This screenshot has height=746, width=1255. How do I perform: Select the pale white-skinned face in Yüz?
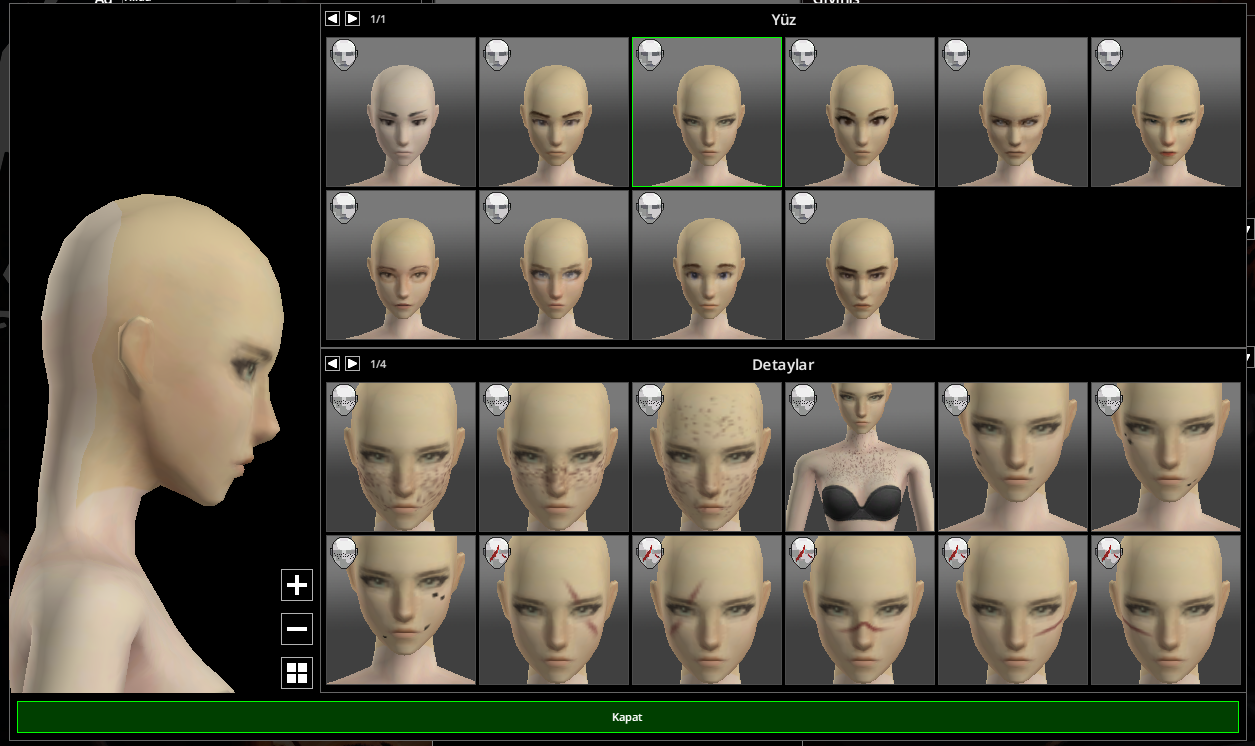point(401,112)
